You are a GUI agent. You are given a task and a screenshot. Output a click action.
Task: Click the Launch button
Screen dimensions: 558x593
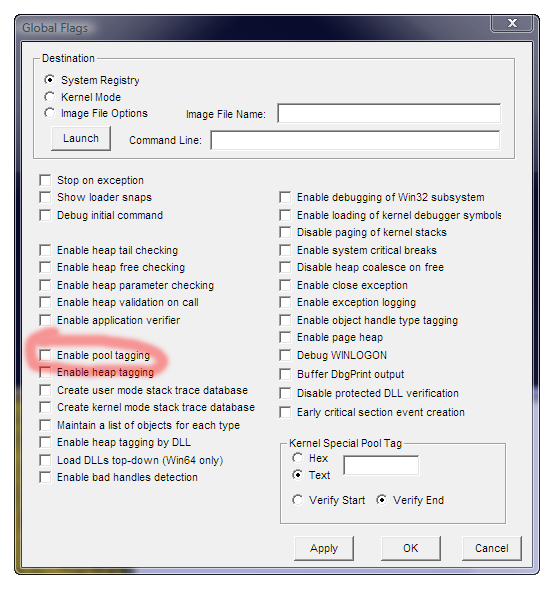click(81, 138)
